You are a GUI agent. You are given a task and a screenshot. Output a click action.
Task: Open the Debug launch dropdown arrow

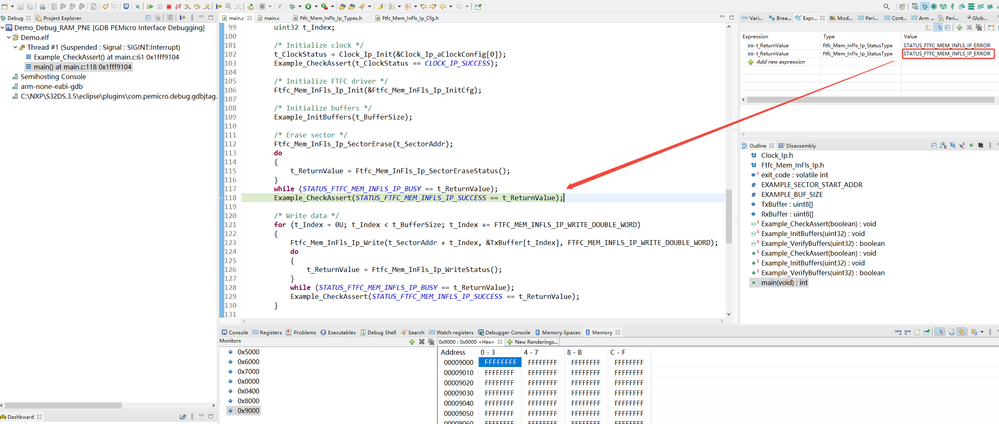click(x=299, y=6)
